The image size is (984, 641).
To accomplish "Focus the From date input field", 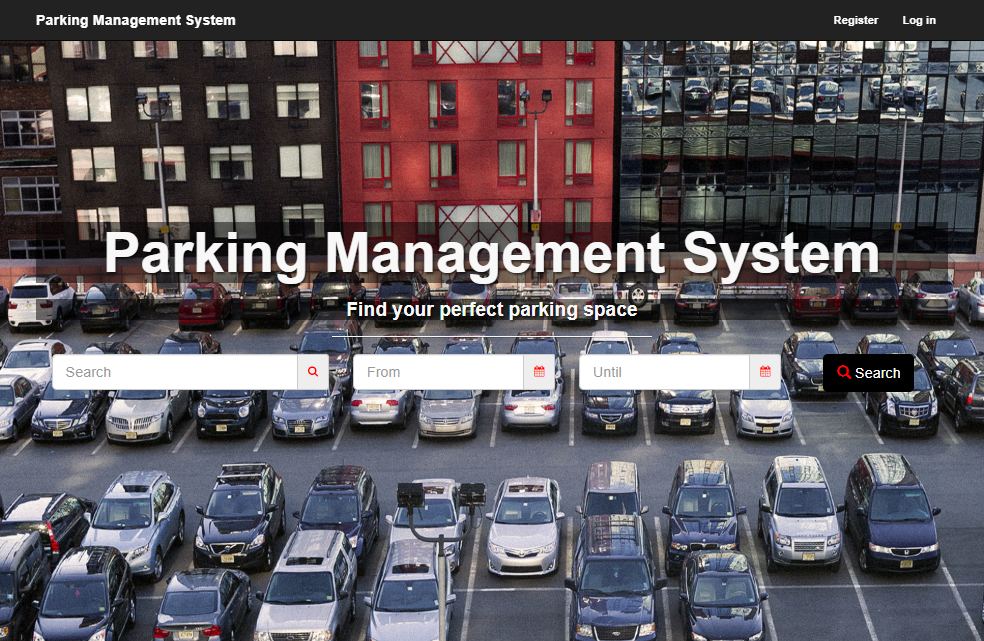I will point(438,372).
